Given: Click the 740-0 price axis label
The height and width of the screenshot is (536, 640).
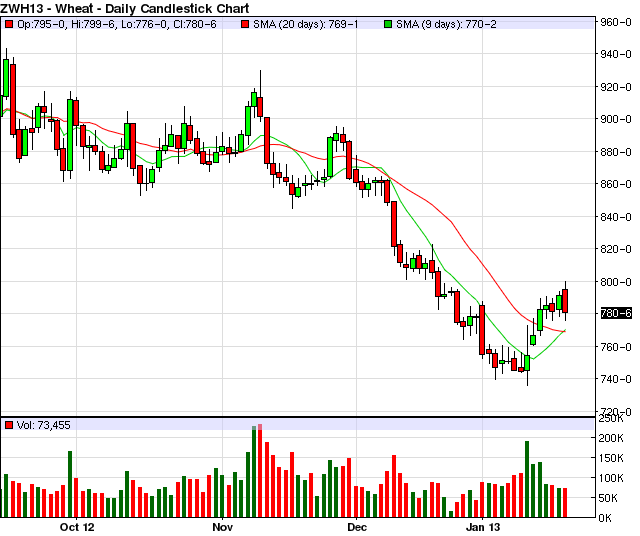Looking at the screenshot, I should [616, 379].
